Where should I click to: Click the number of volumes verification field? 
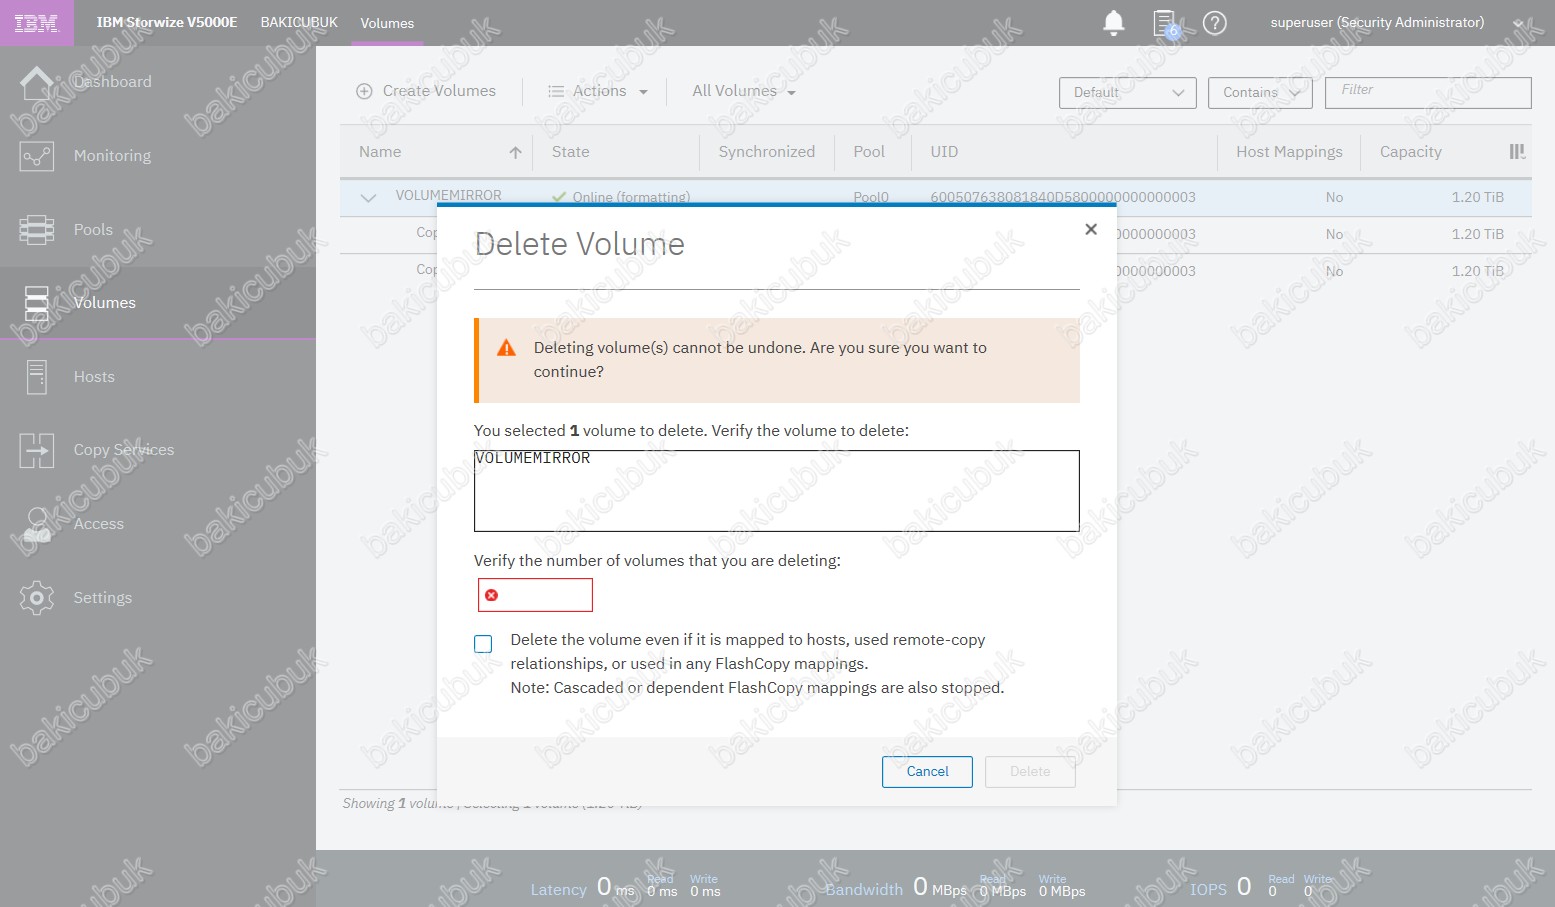point(535,595)
